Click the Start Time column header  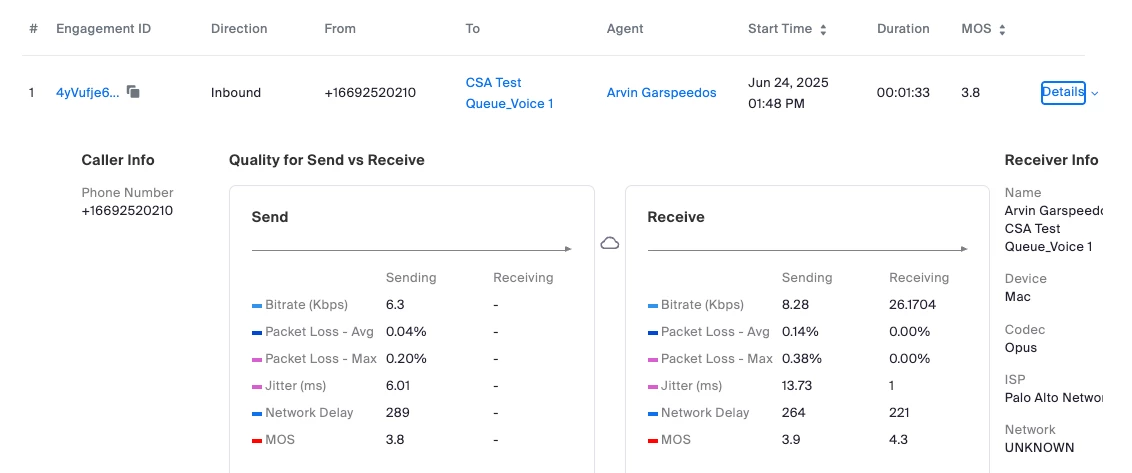click(x=779, y=29)
